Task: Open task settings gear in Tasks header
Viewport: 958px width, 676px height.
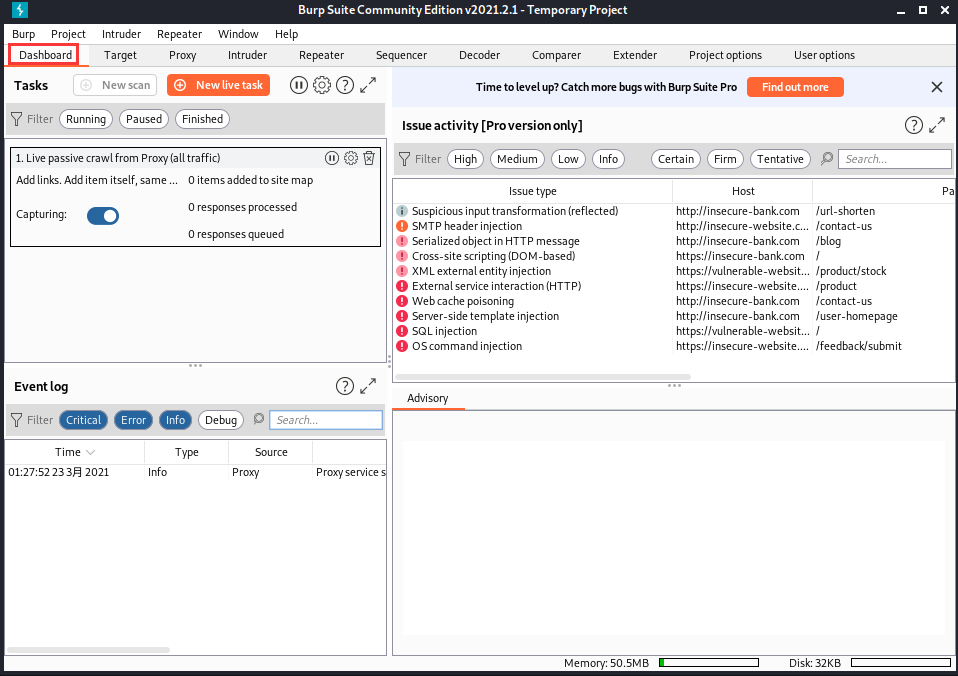Action: tap(322, 85)
